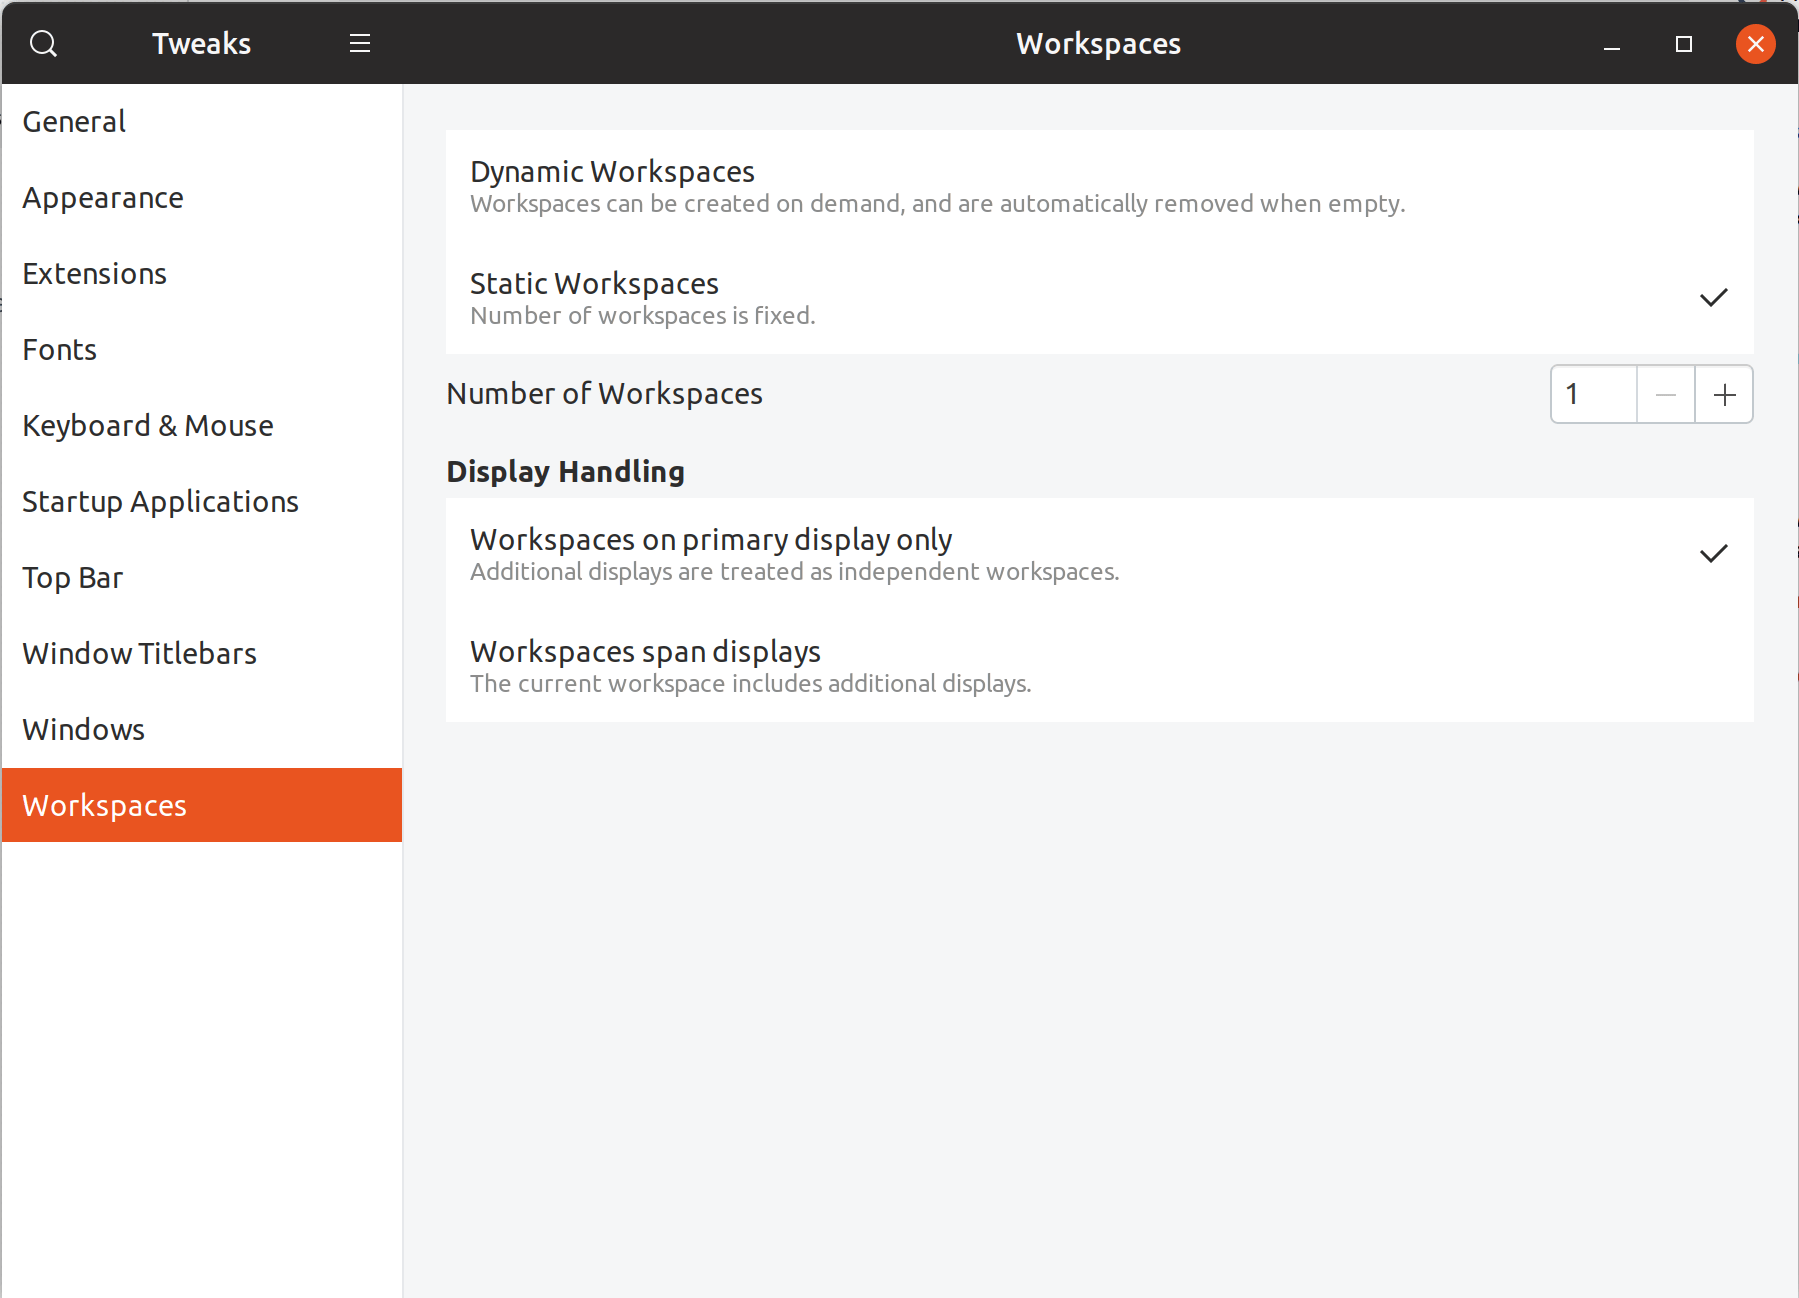
Task: Select the Windows sidebar item
Action: pyautogui.click(x=83, y=729)
